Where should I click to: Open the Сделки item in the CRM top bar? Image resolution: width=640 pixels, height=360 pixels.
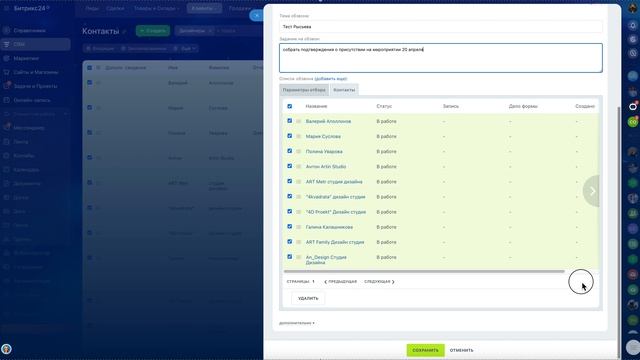(115, 8)
